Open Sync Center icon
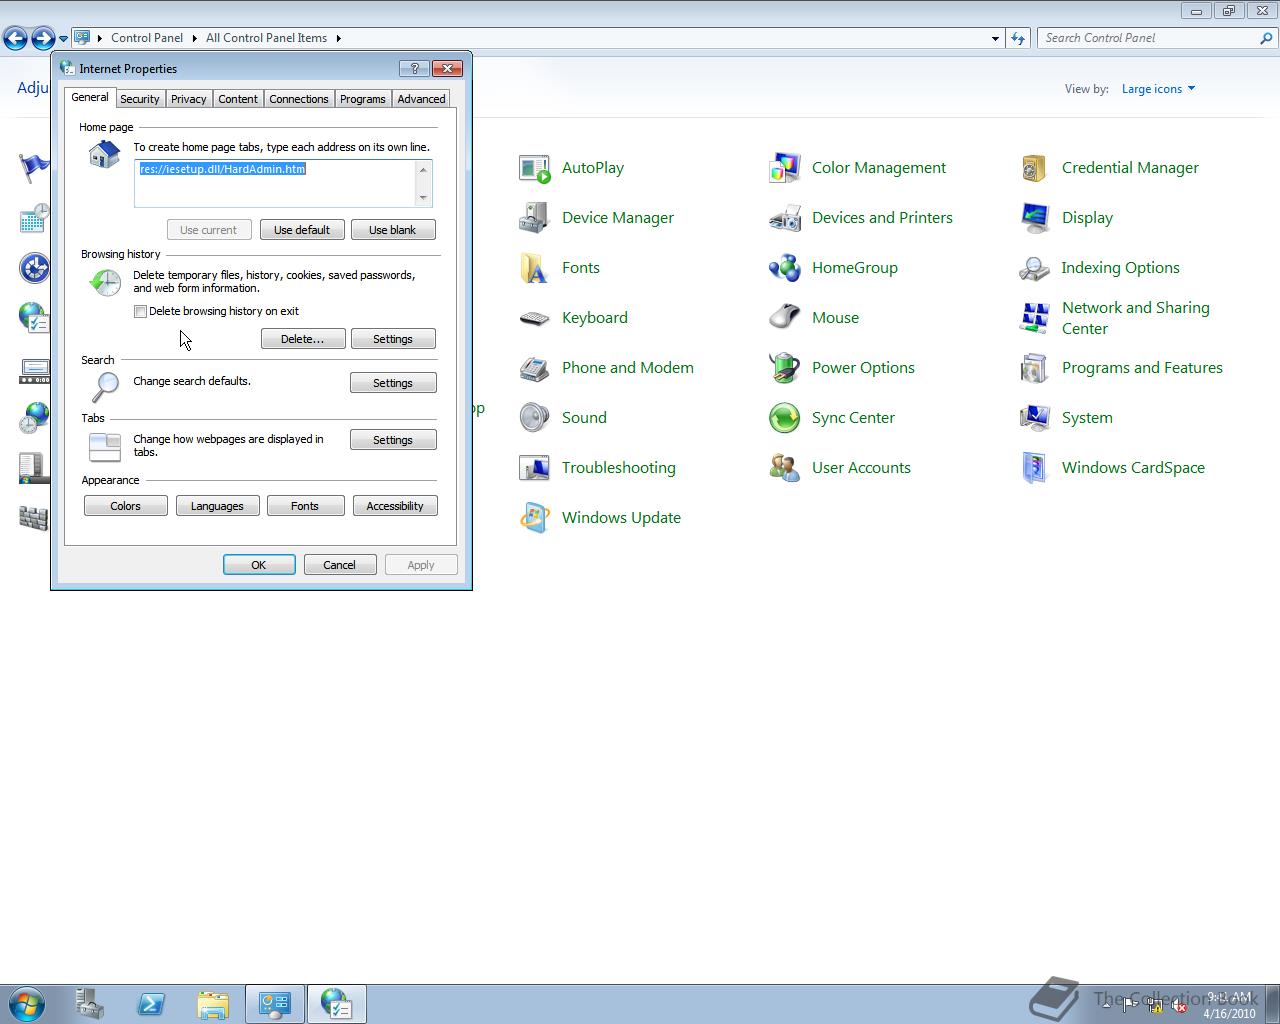The width and height of the screenshot is (1280, 1024). pyautogui.click(x=785, y=418)
